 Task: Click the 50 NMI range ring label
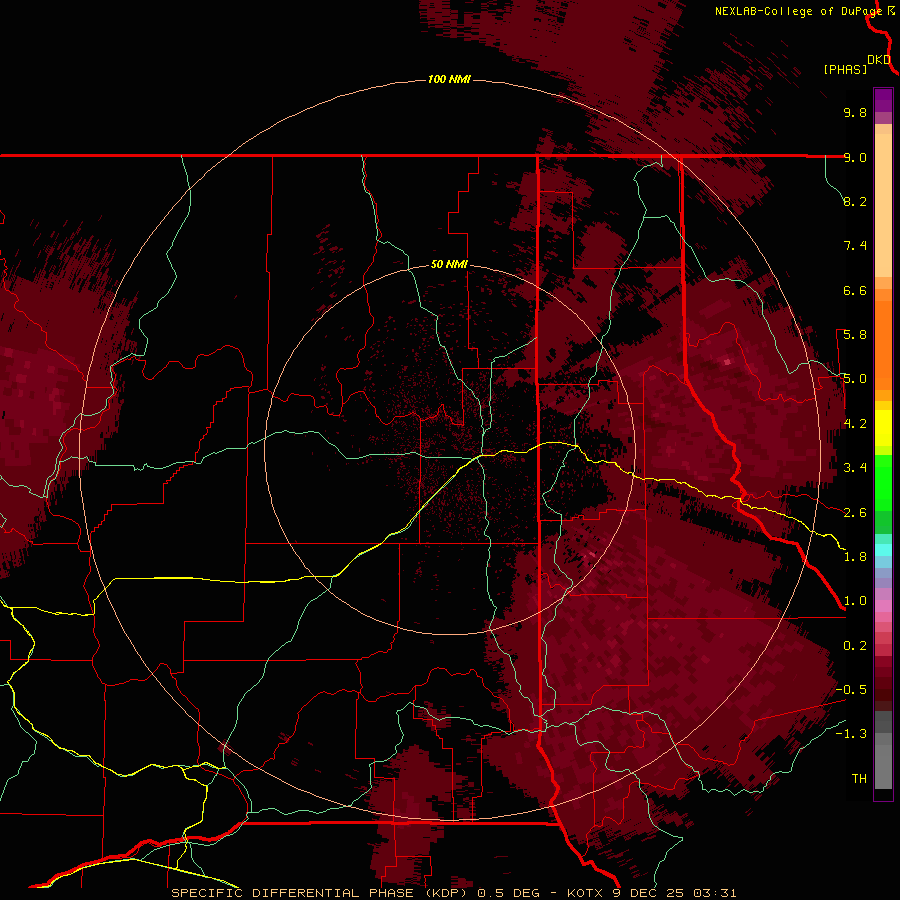[x=449, y=264]
